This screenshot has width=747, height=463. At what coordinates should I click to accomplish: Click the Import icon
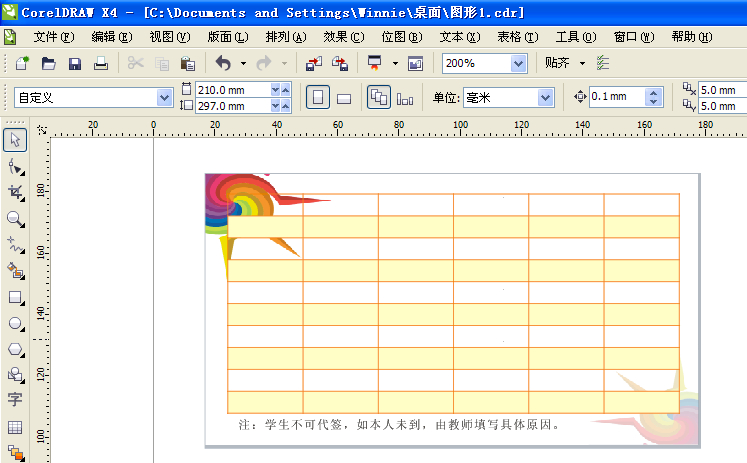(313, 63)
